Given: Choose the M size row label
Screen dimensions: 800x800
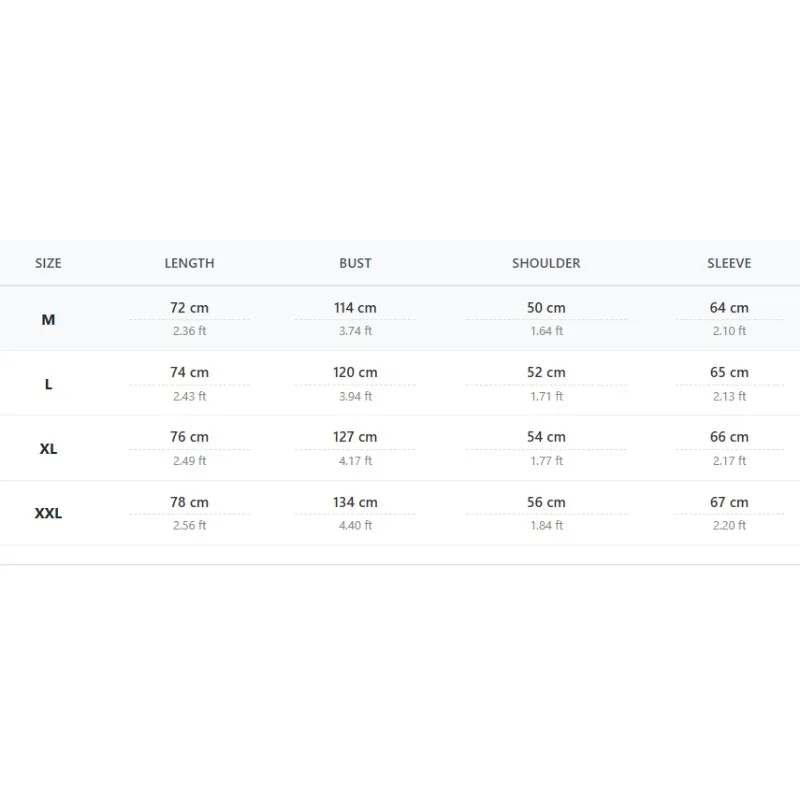Looking at the screenshot, I should coord(48,320).
